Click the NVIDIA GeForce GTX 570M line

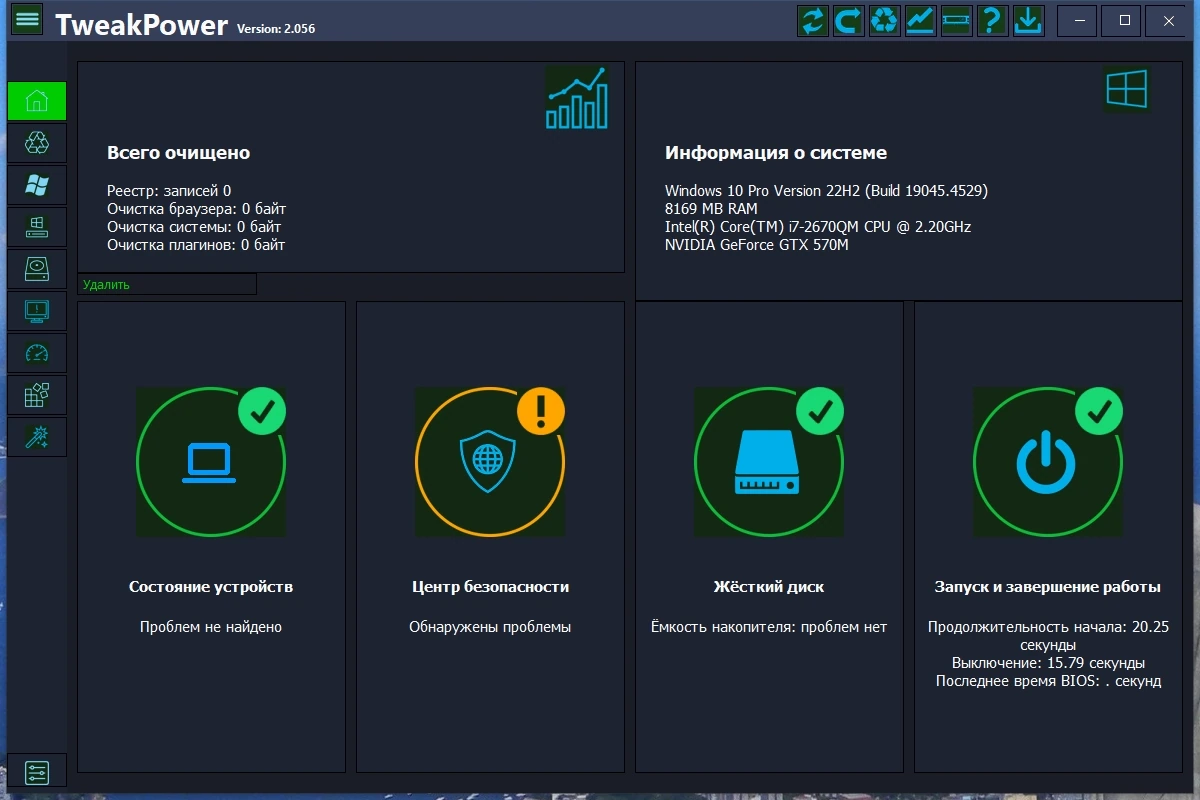[756, 245]
